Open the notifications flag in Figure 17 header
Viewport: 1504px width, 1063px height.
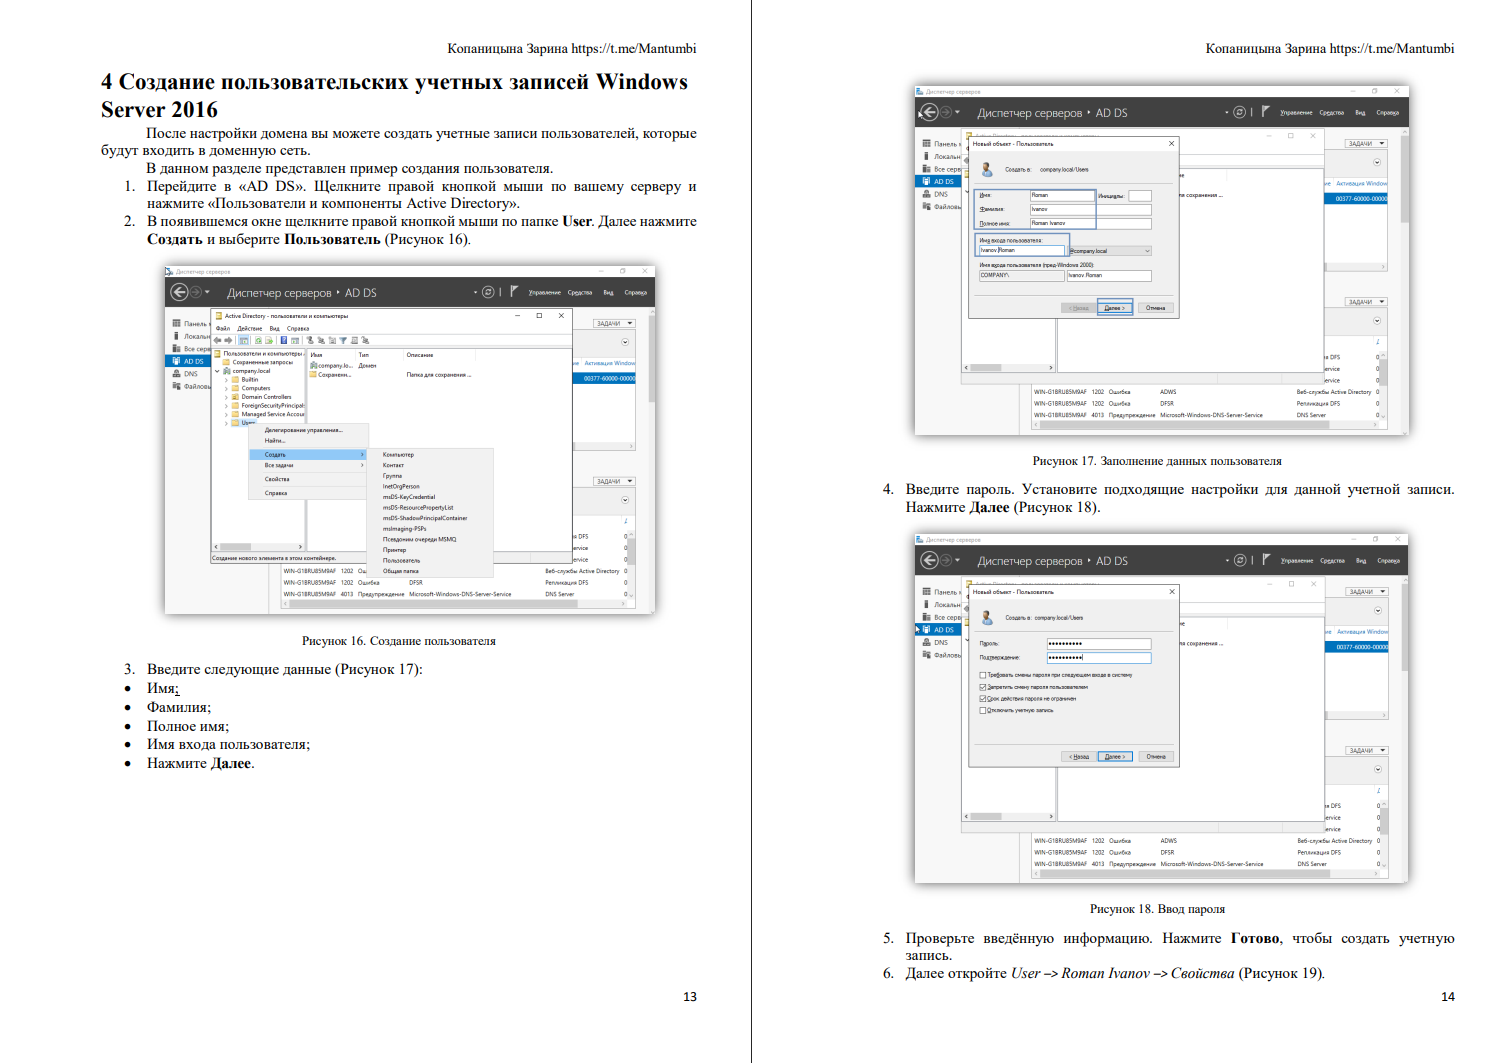1265,111
